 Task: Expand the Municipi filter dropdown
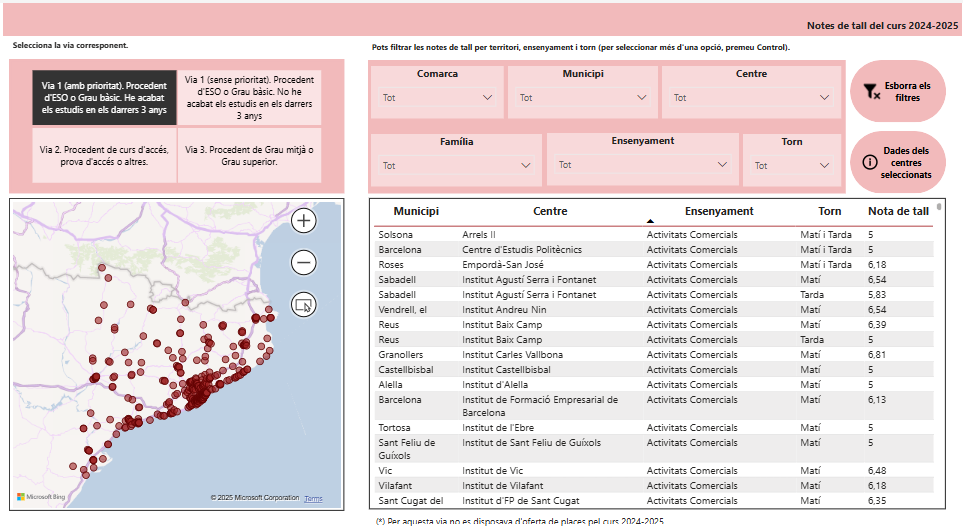click(582, 98)
